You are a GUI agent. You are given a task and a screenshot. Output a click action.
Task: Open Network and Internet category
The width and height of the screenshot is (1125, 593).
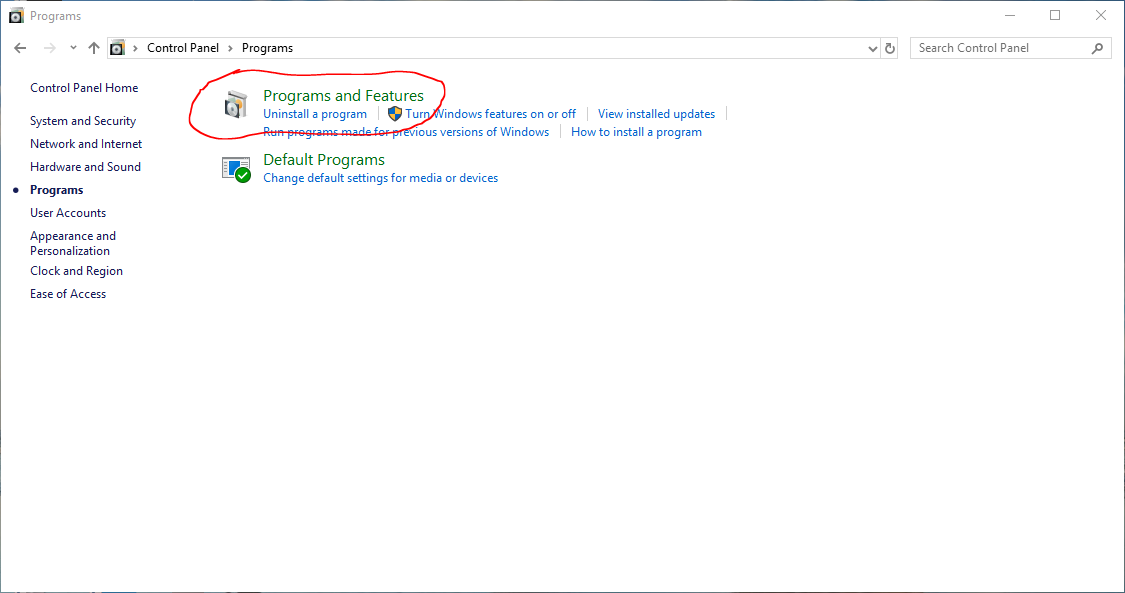[86, 143]
